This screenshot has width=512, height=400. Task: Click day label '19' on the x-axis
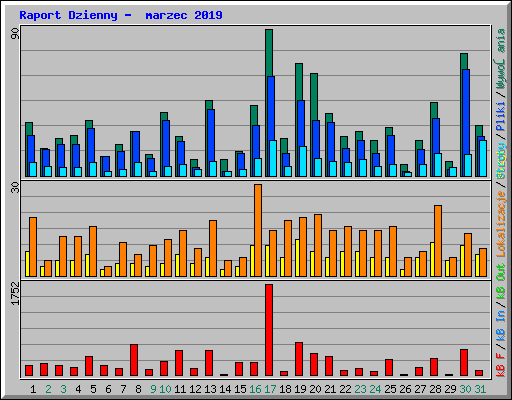(300, 389)
